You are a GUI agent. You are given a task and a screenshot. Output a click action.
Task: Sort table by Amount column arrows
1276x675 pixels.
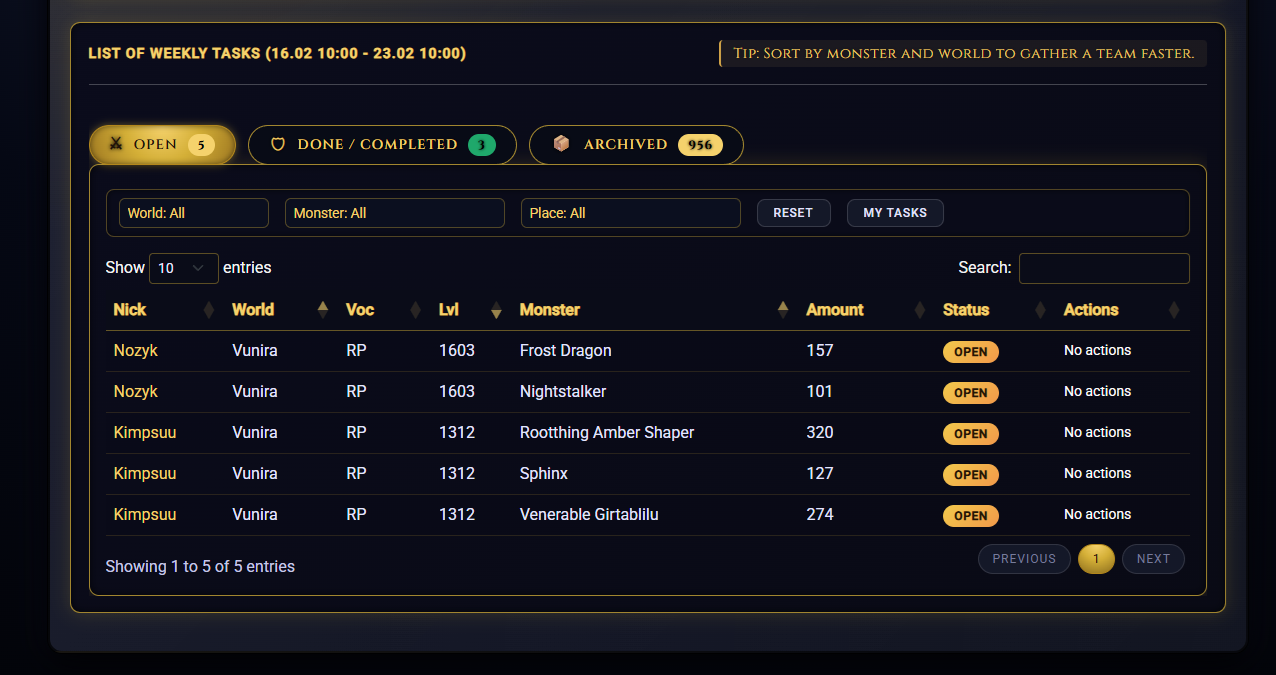click(x=919, y=310)
